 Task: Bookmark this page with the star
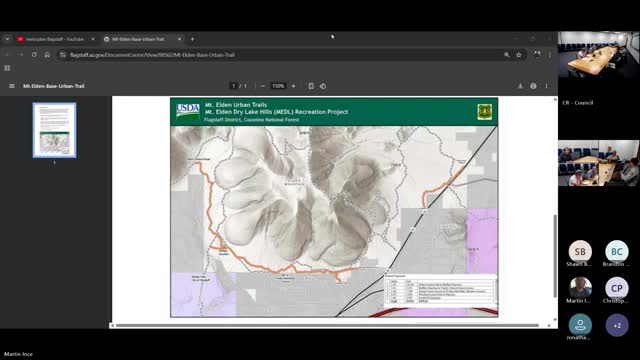click(x=519, y=55)
